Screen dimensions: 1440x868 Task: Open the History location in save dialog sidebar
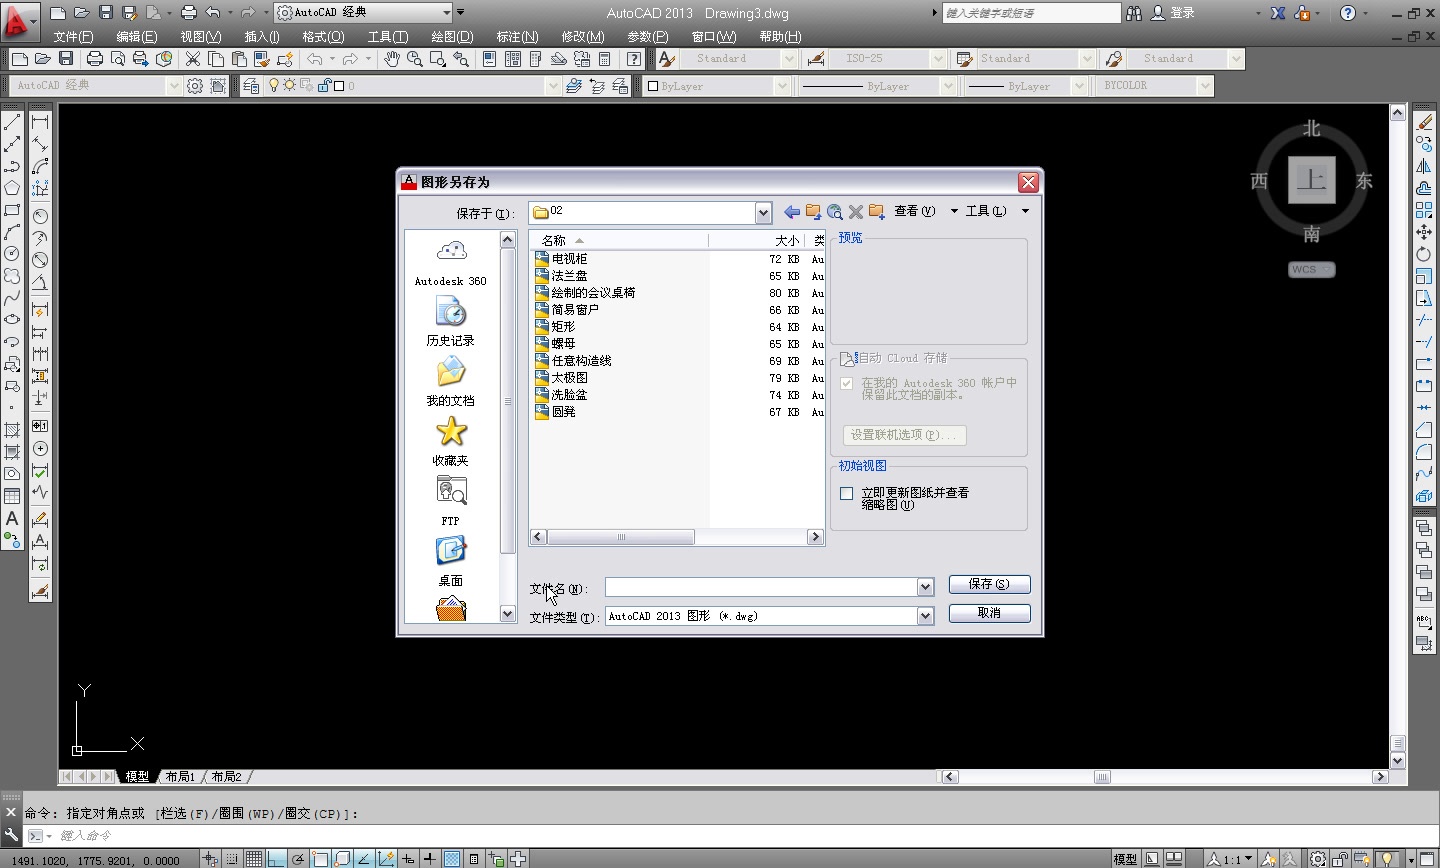click(451, 323)
